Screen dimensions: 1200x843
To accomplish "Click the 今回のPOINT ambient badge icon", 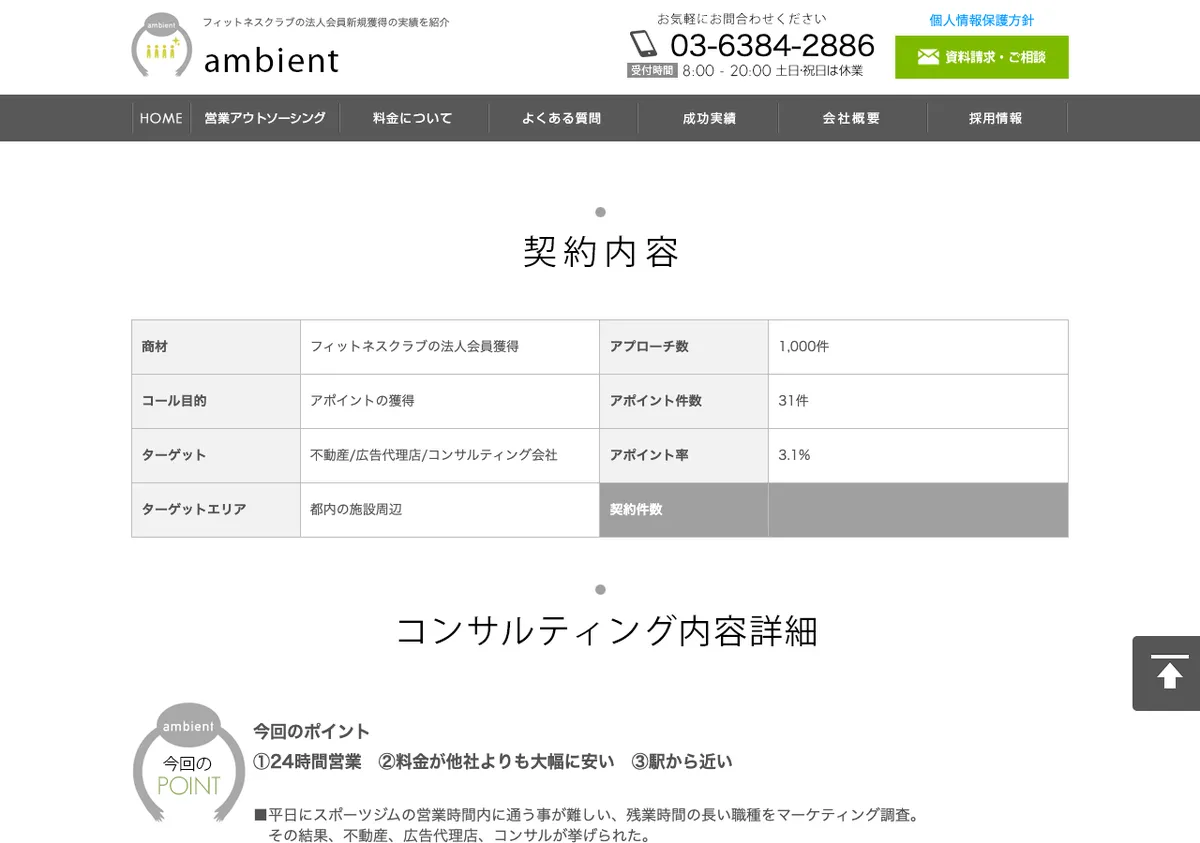I will [189, 763].
